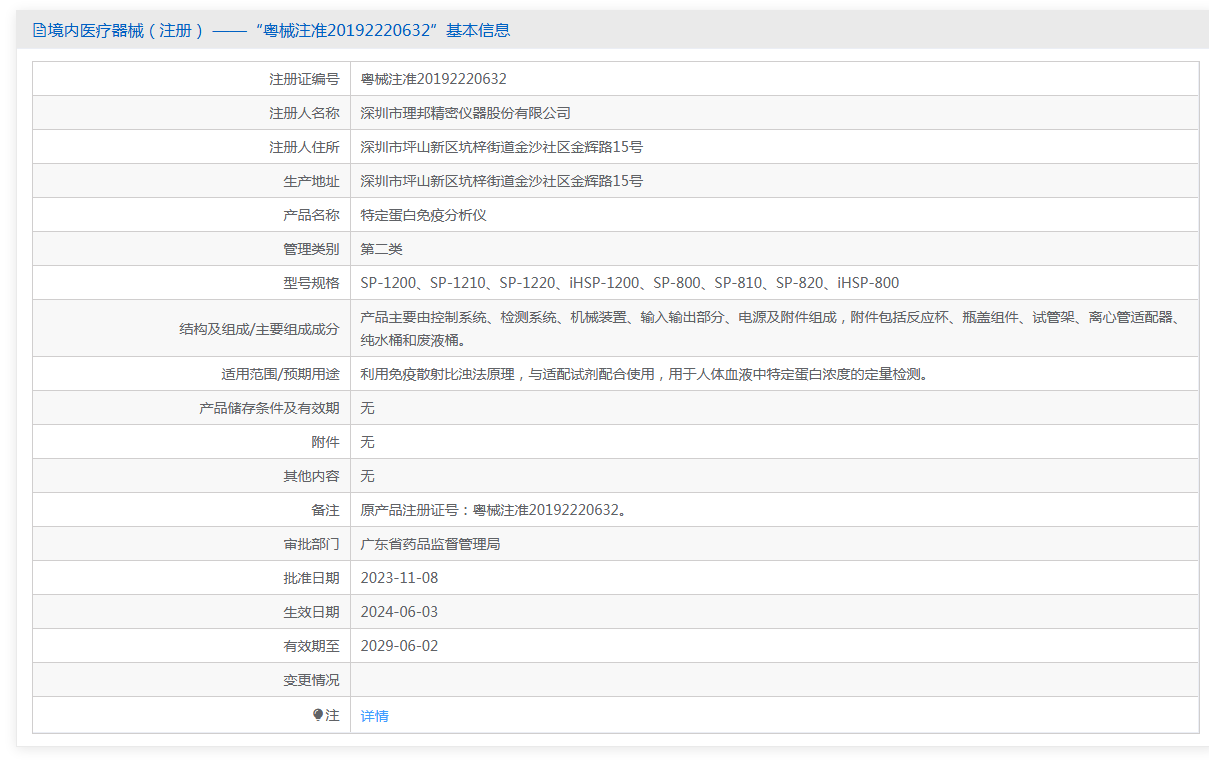
Task: Select the address value in the 生产地址 row
Action: [x=502, y=181]
